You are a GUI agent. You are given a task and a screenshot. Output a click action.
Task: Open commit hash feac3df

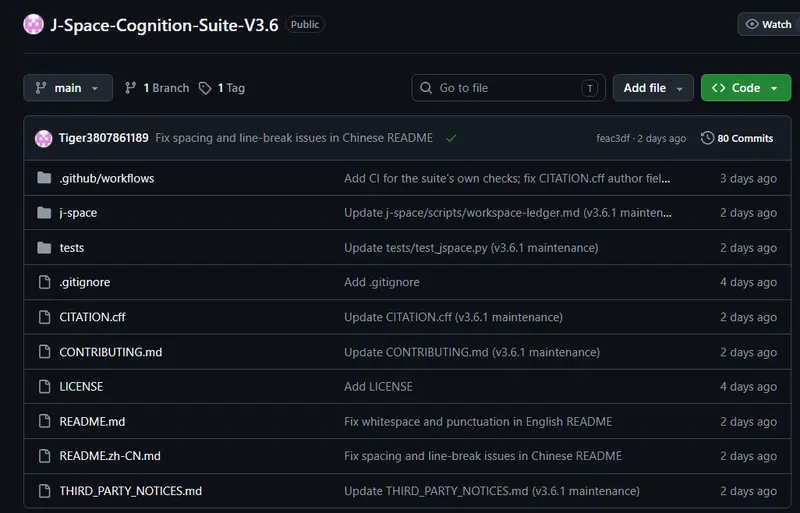point(613,138)
